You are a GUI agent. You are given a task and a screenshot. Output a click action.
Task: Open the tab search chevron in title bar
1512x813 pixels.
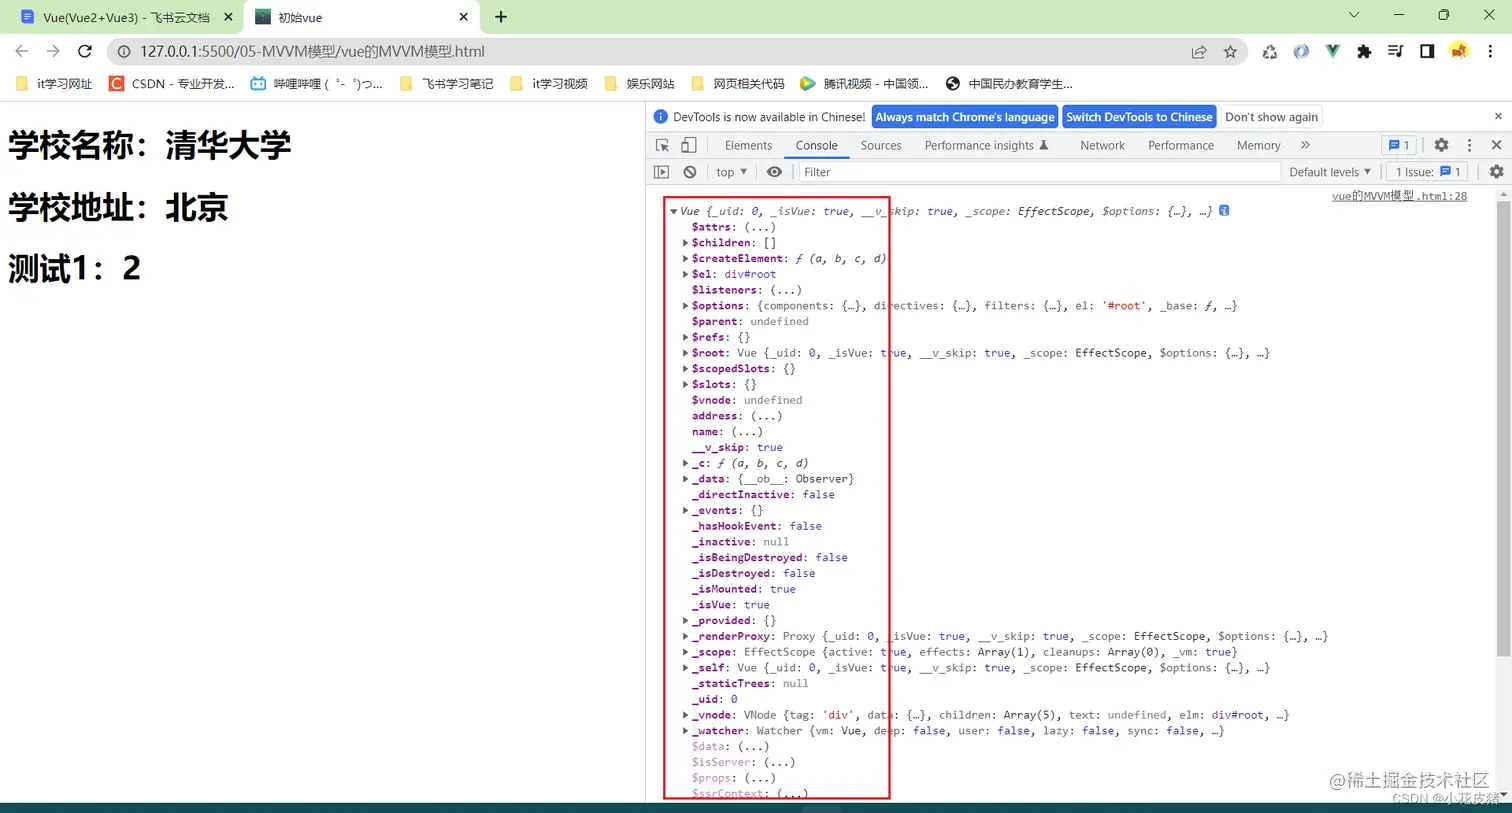click(x=1354, y=15)
